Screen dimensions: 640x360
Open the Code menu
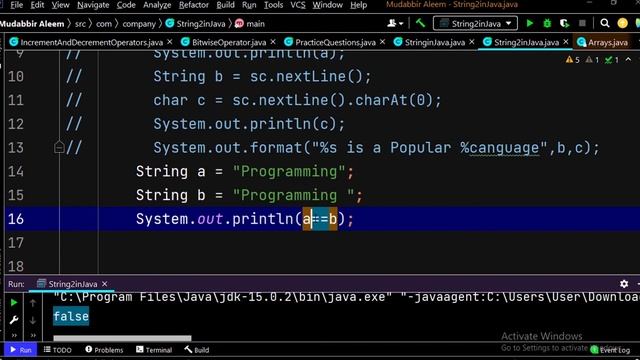pyautogui.click(x=126, y=5)
